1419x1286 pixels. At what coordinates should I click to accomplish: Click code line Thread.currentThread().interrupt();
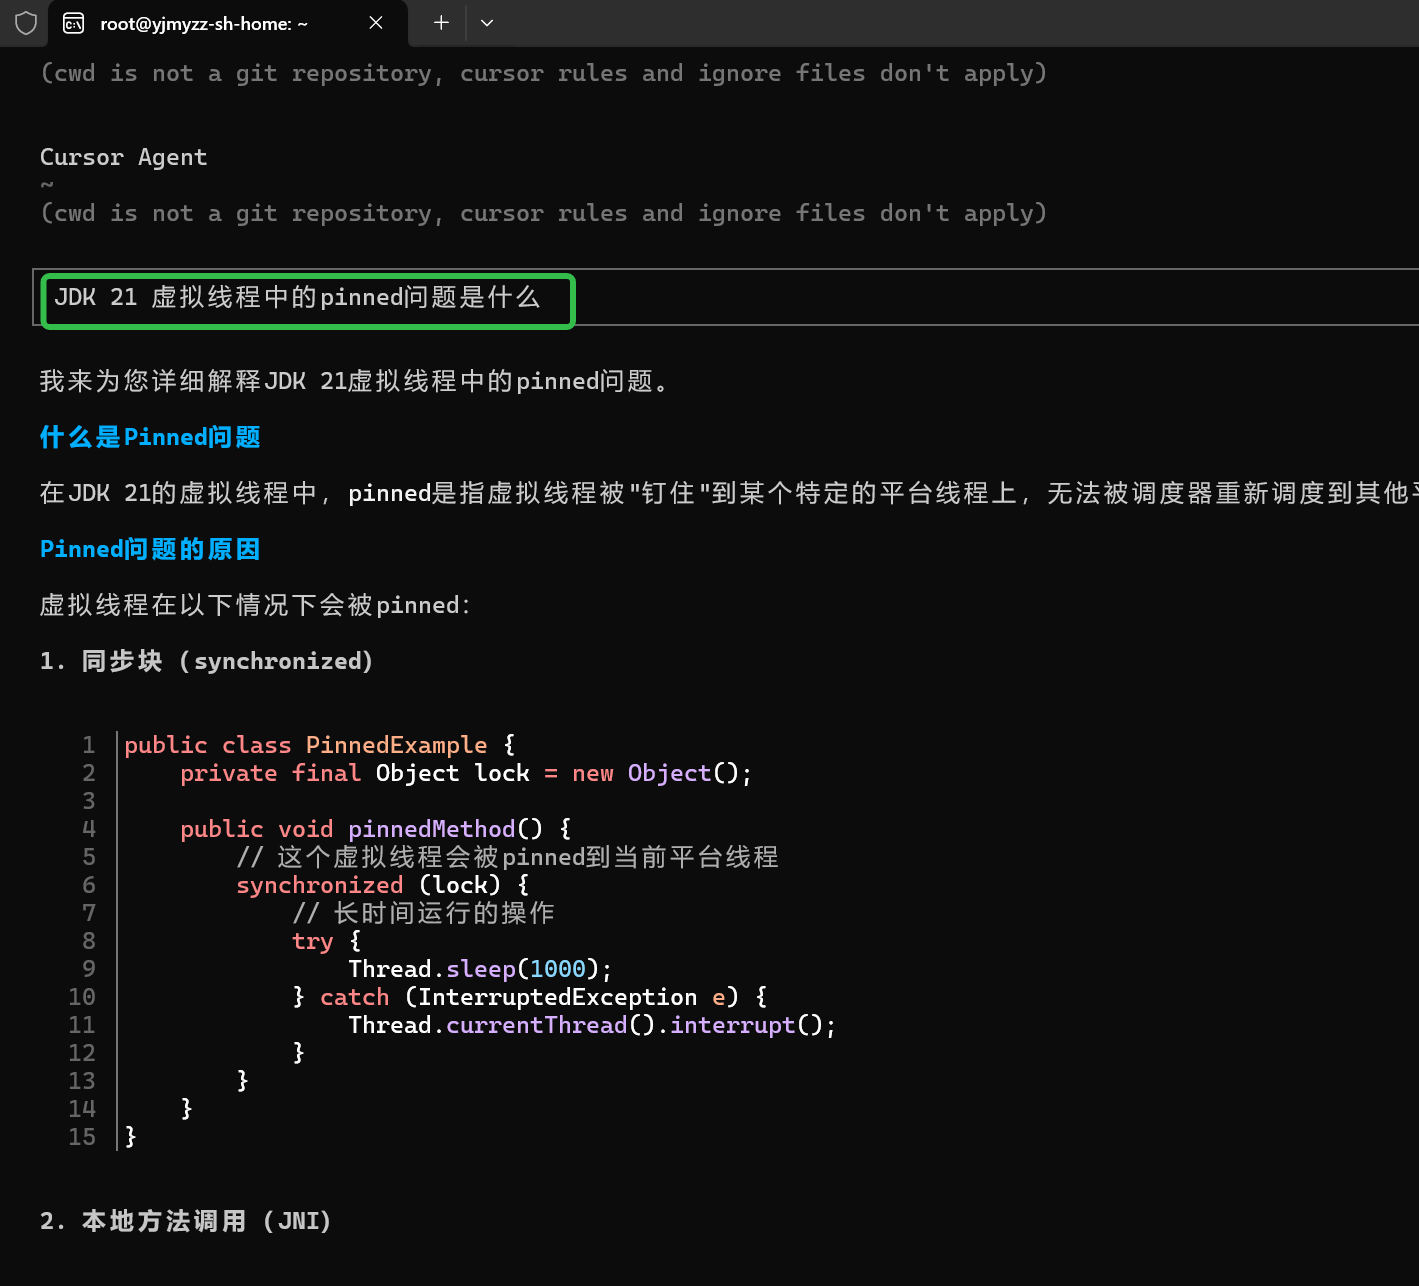click(x=592, y=1025)
